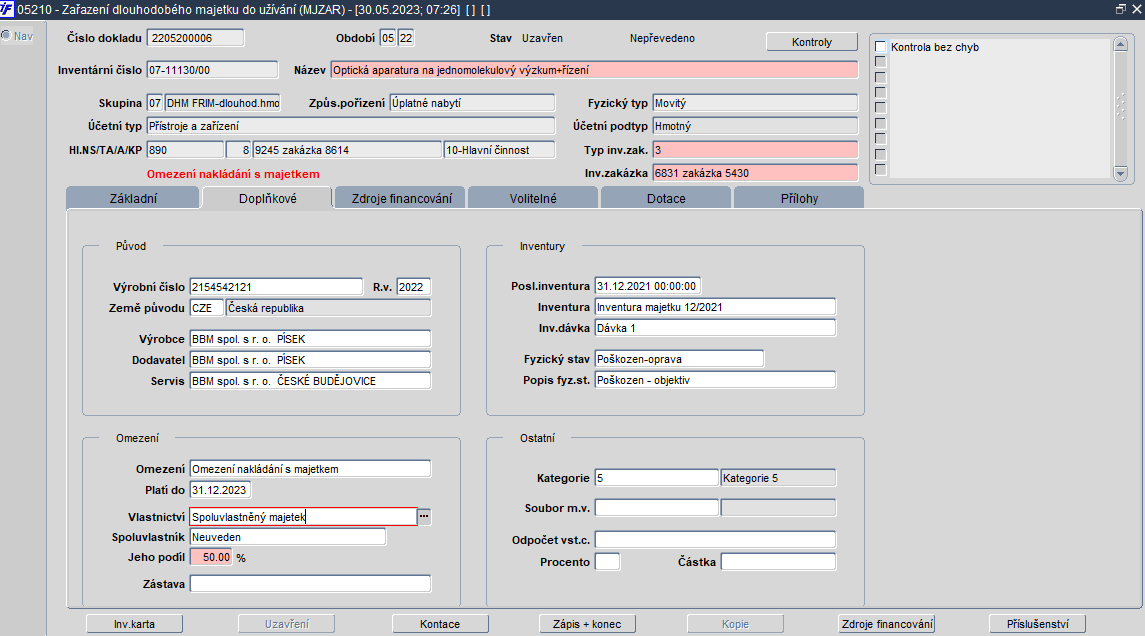Screen dimensions: 1145x636
Task: Tick the 'Kontrola bez chyb' checkbox
Action: 880,47
